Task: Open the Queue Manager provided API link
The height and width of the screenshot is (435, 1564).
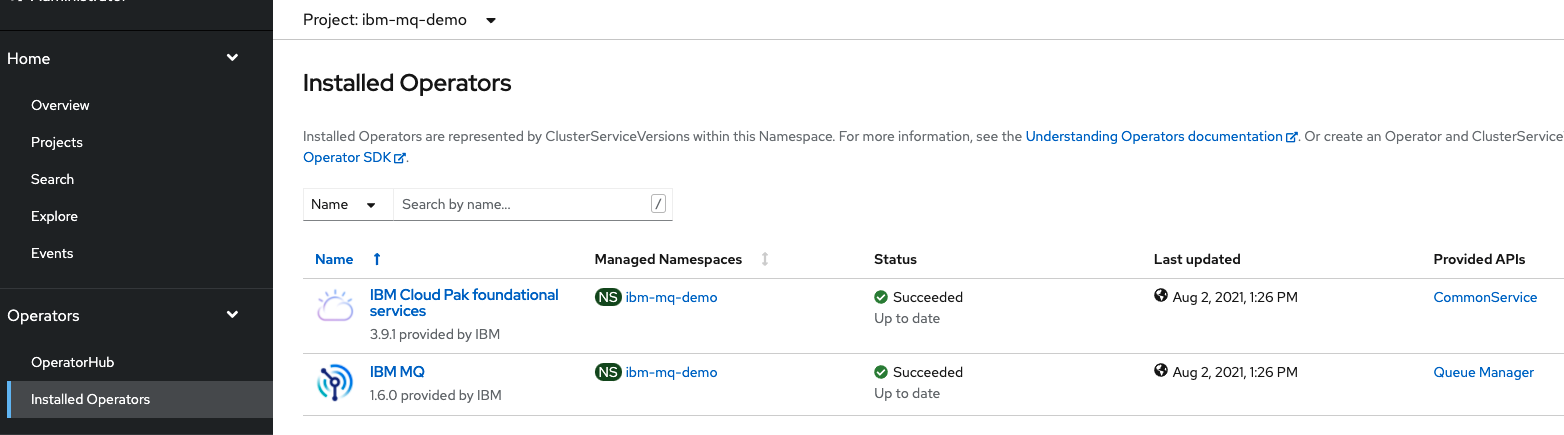Action: pyautogui.click(x=1483, y=372)
